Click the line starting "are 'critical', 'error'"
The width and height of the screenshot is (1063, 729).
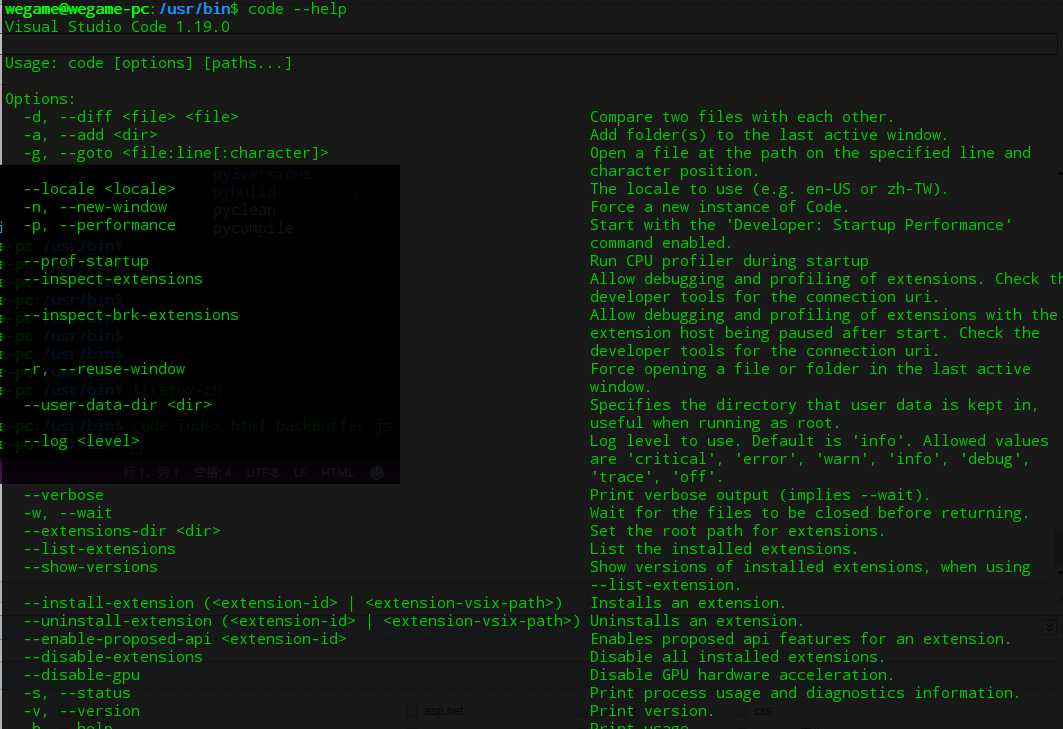[810, 459]
